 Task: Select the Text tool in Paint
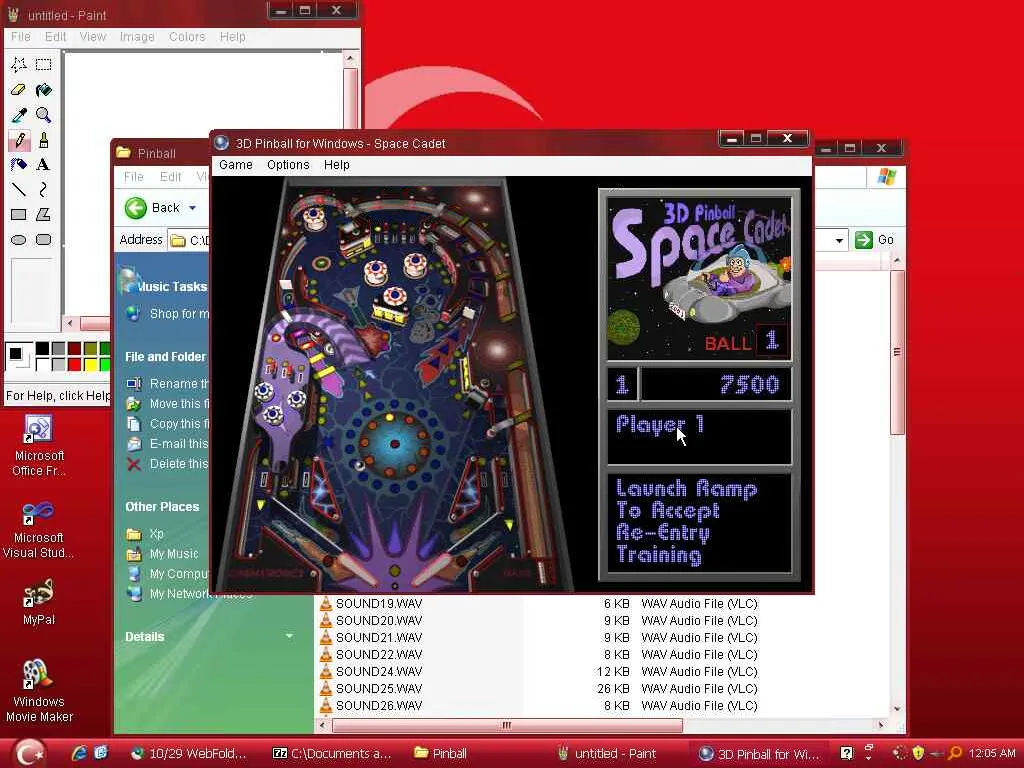[x=44, y=165]
